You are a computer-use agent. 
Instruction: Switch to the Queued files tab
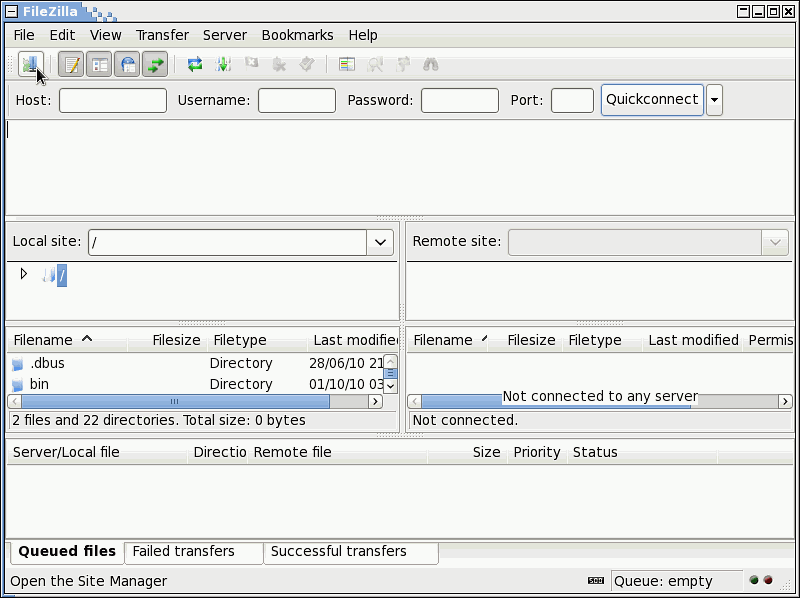coord(67,552)
